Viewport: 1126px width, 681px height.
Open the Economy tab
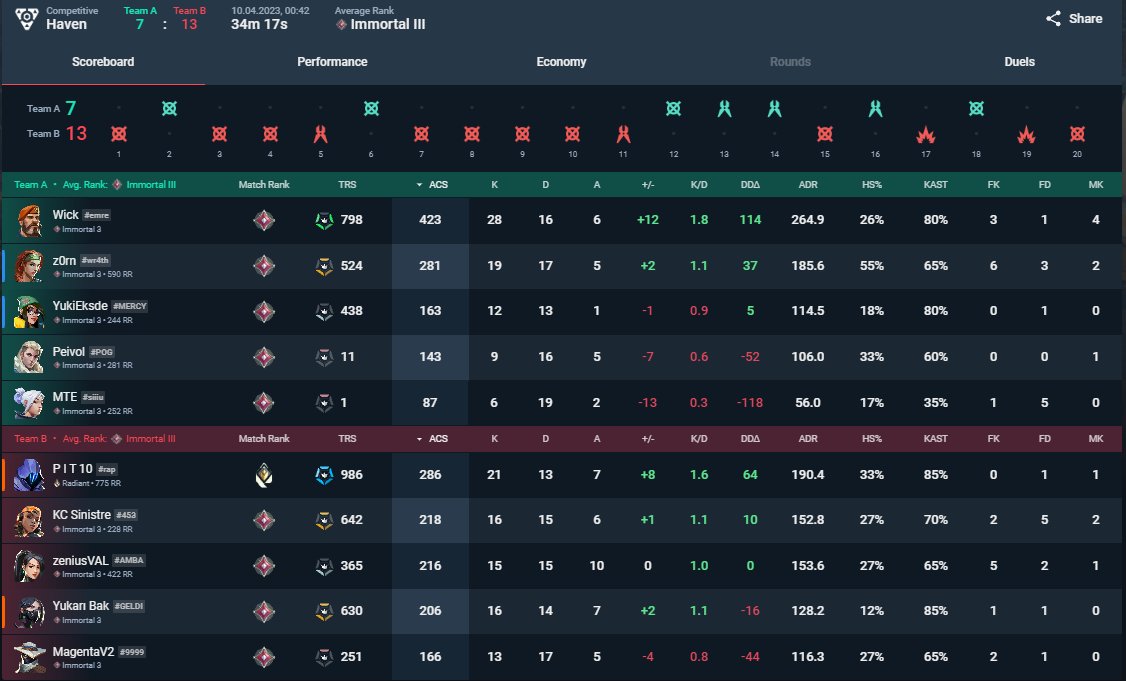(561, 61)
